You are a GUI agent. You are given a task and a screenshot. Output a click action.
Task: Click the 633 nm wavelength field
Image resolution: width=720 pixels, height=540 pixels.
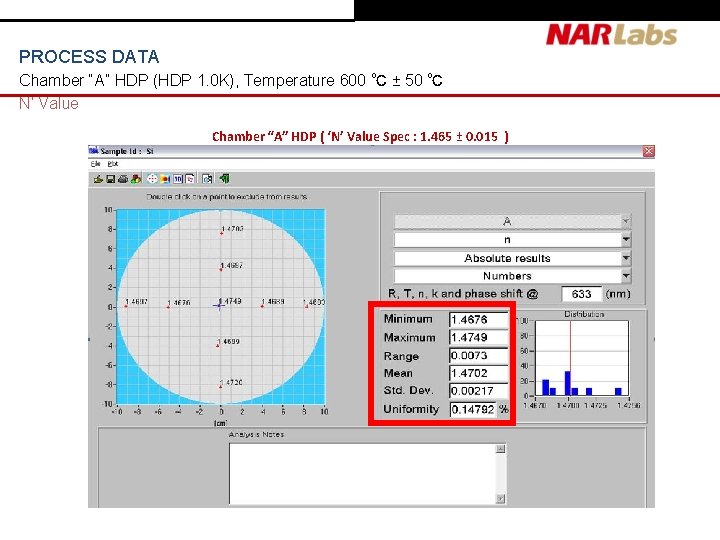click(581, 294)
